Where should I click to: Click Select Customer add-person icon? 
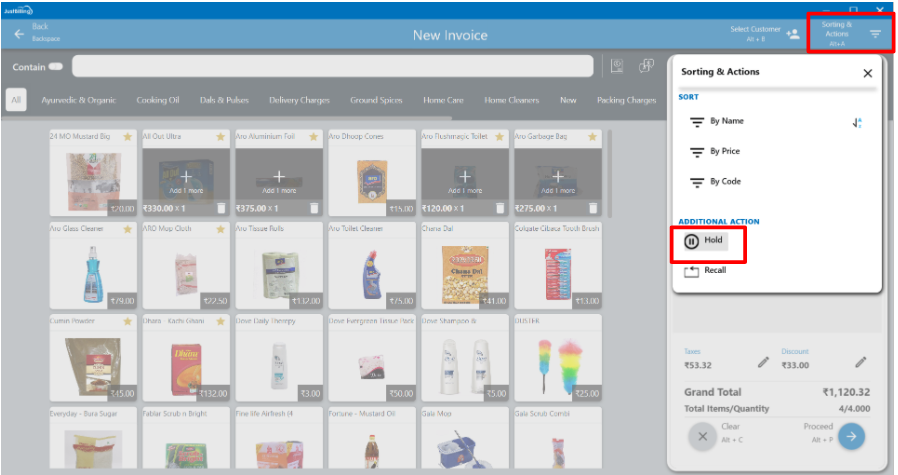point(793,35)
